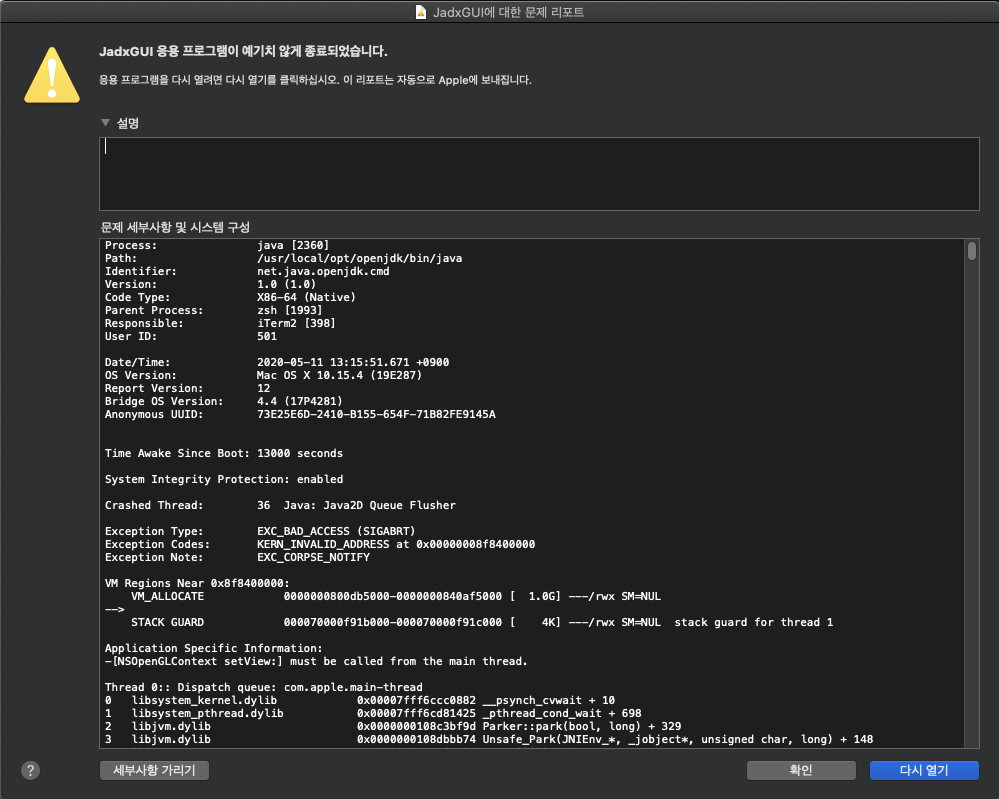Click the document icon in title bar
The image size is (999, 799).
coord(420,12)
